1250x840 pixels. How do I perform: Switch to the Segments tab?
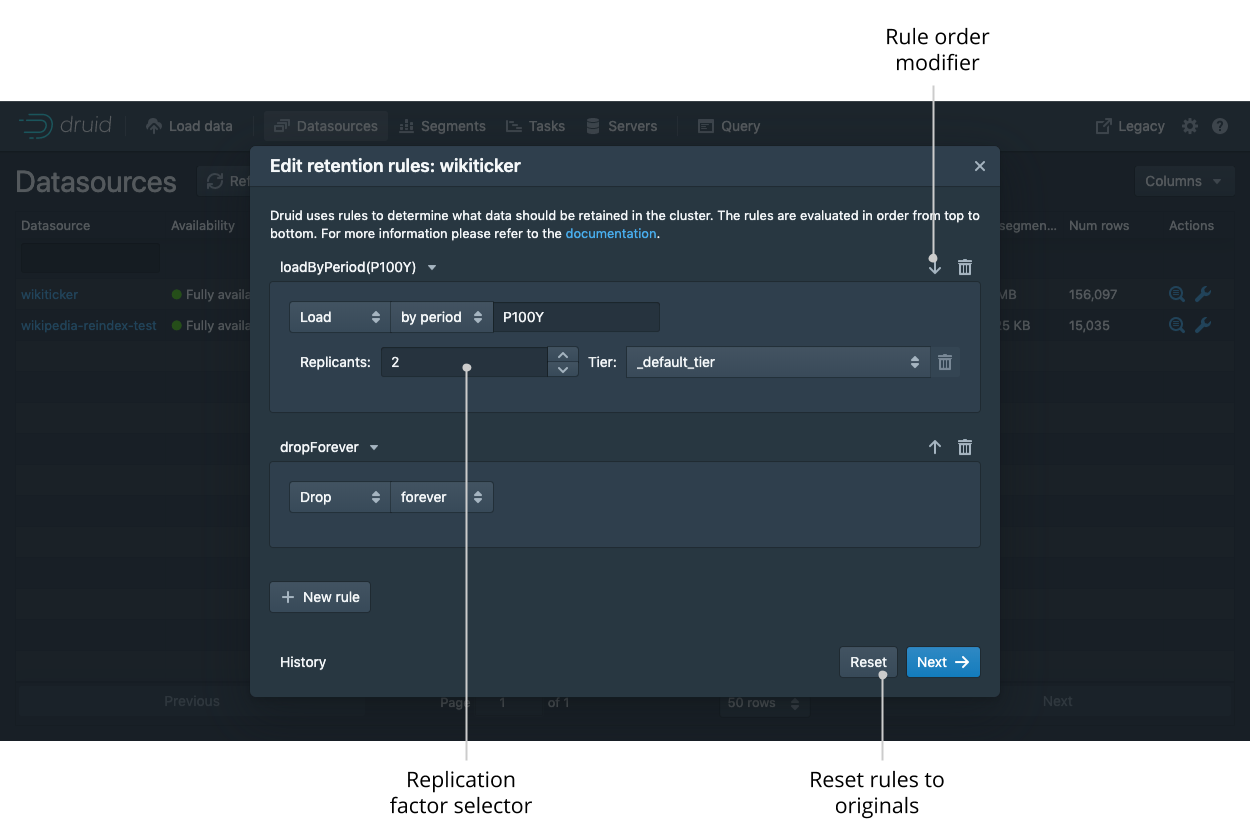442,126
